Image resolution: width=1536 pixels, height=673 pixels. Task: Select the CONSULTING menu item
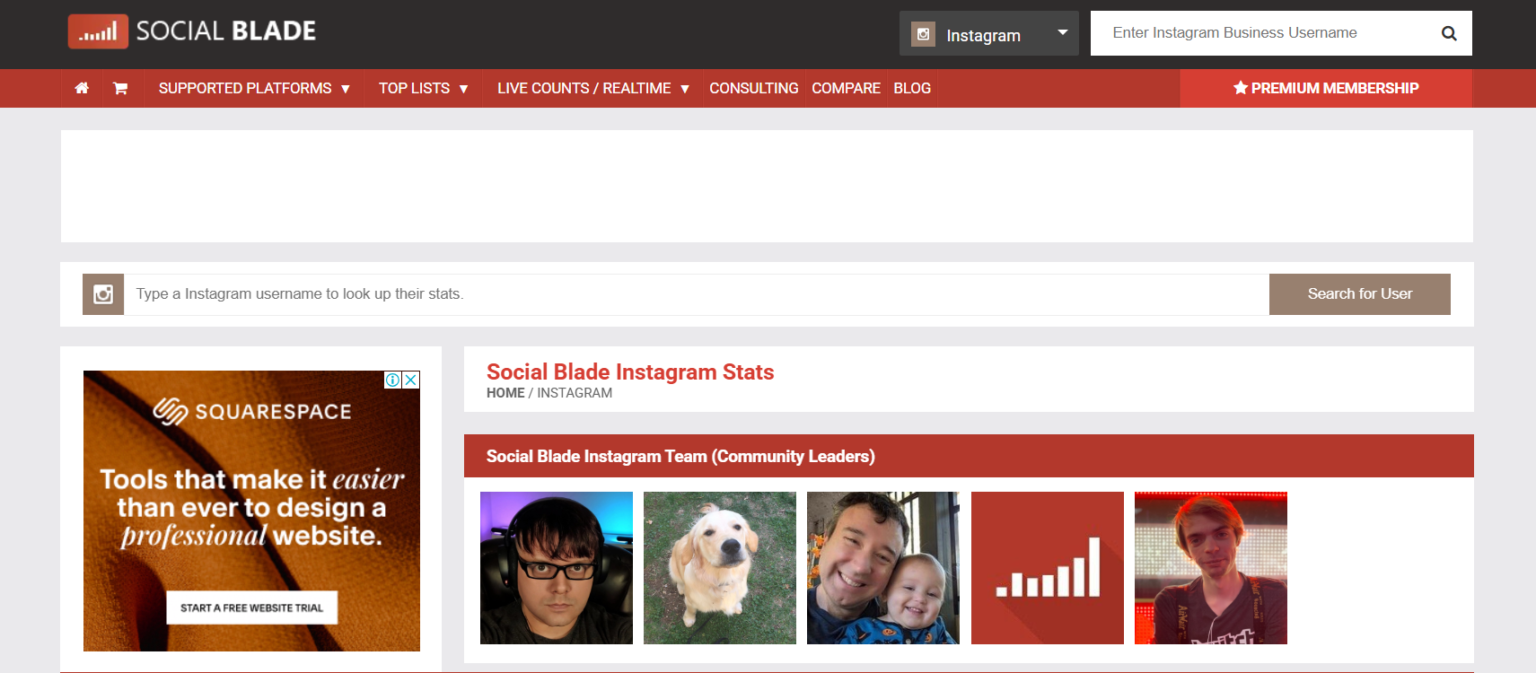pyautogui.click(x=753, y=88)
